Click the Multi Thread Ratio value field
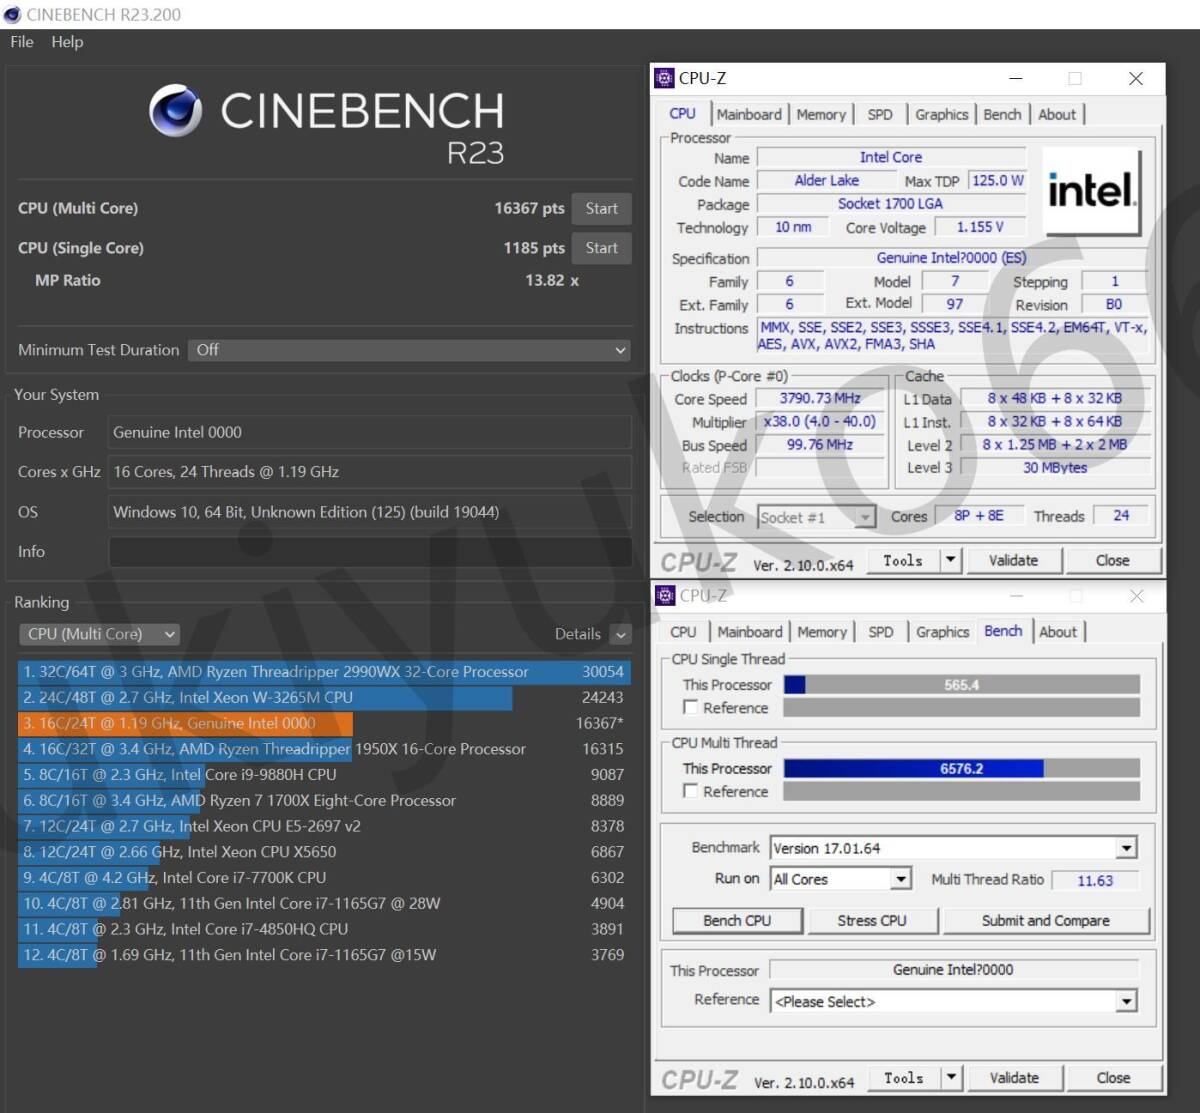Viewport: 1200px width, 1113px height. pyautogui.click(x=1095, y=881)
